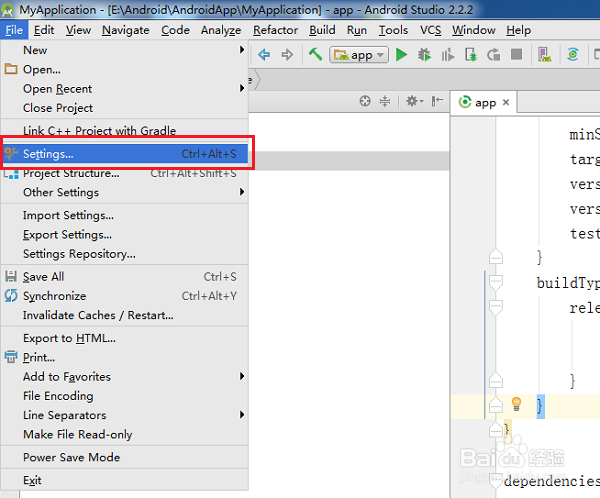Open project panel gear settings
Screen dimensions: 600x498
[414, 101]
